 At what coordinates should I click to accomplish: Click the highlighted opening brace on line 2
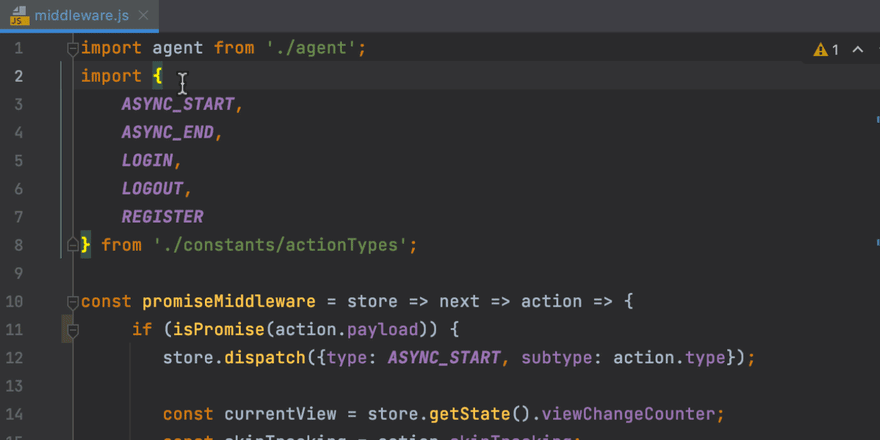tap(158, 76)
